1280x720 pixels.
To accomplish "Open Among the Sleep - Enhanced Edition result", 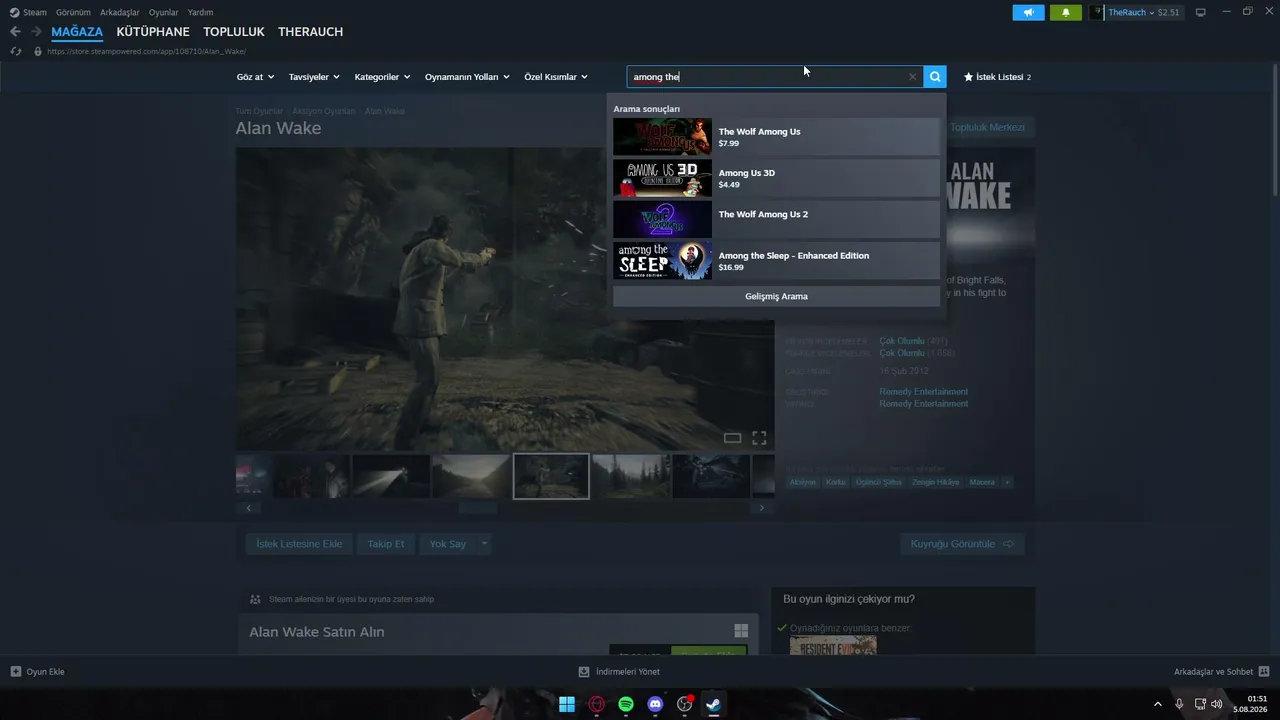I will (776, 261).
